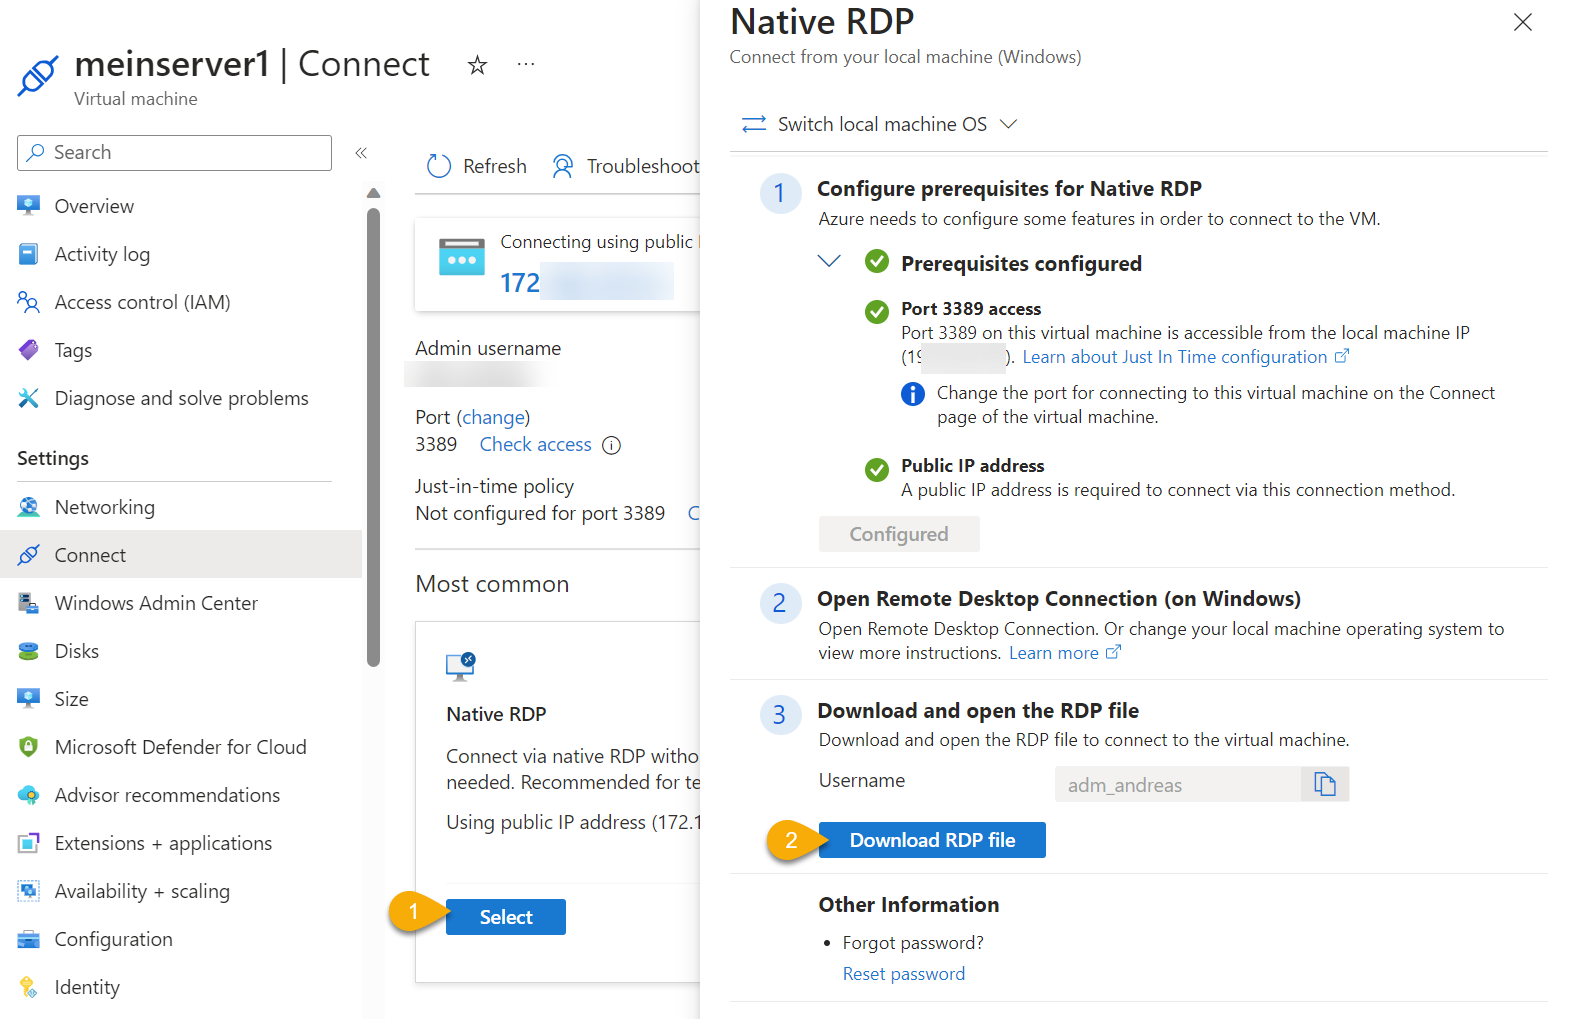
Task: Click the Select button on Native RDP card
Action: pos(506,917)
